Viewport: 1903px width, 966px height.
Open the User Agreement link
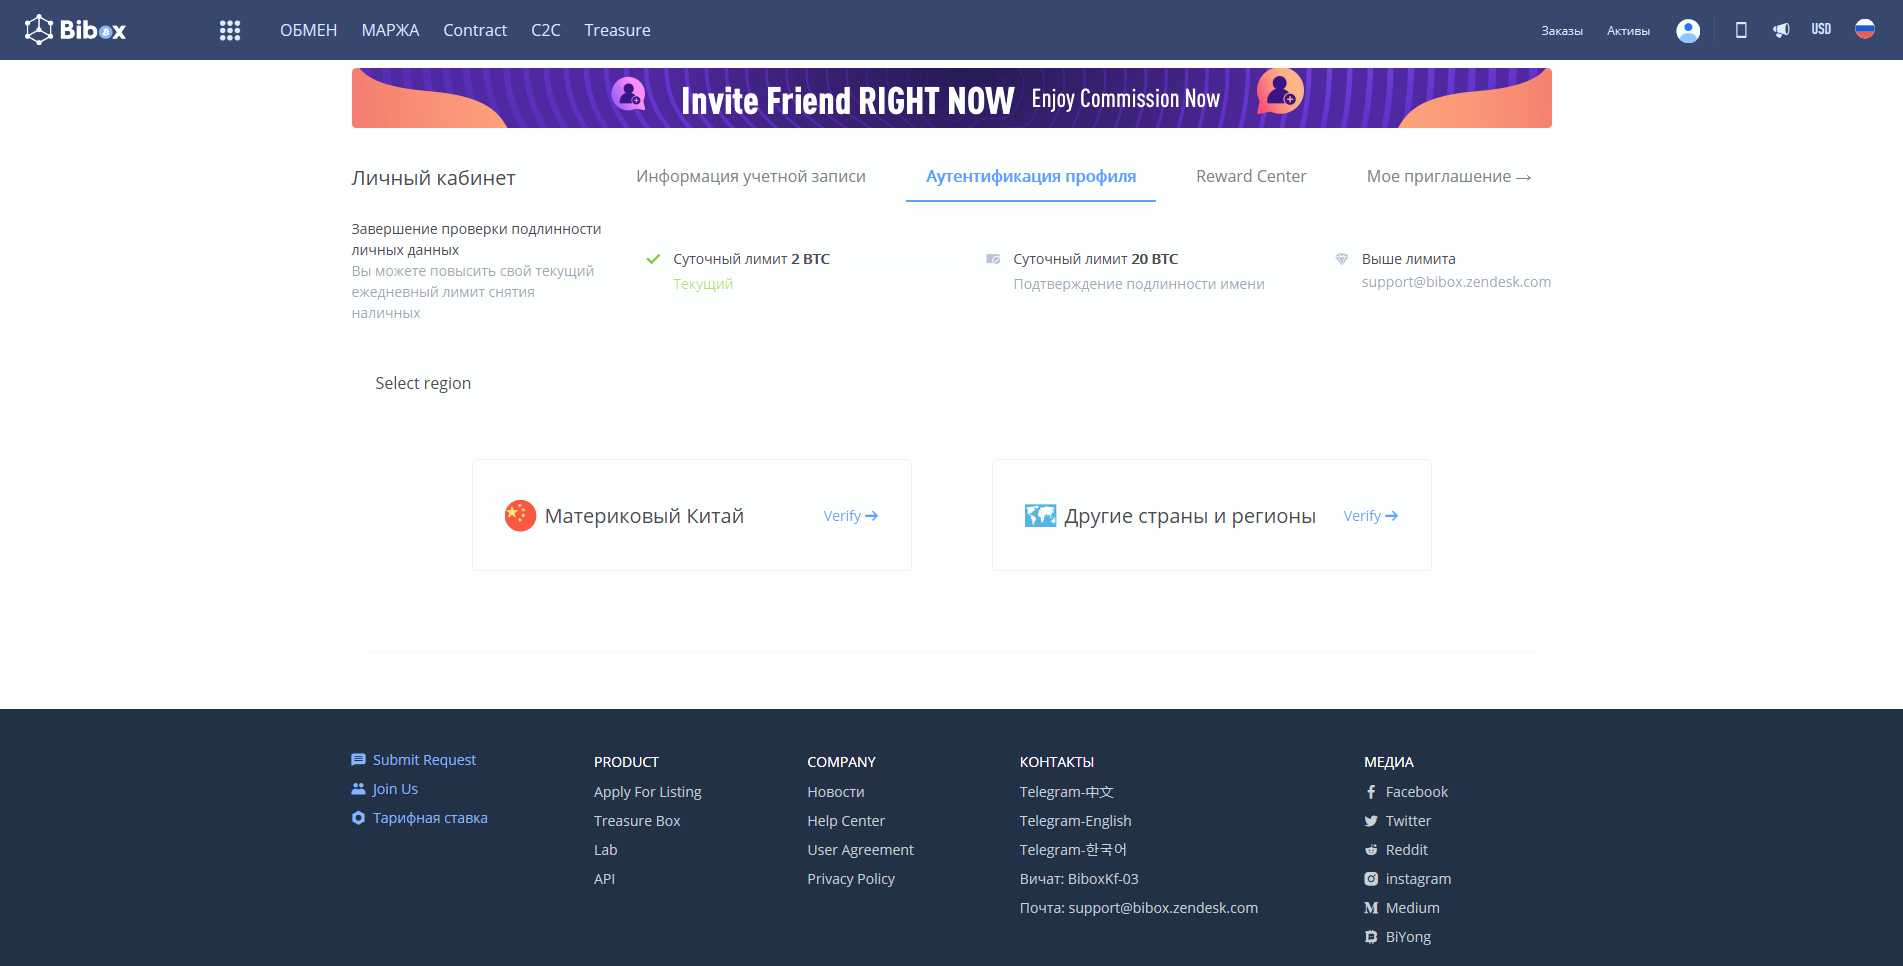coord(861,850)
